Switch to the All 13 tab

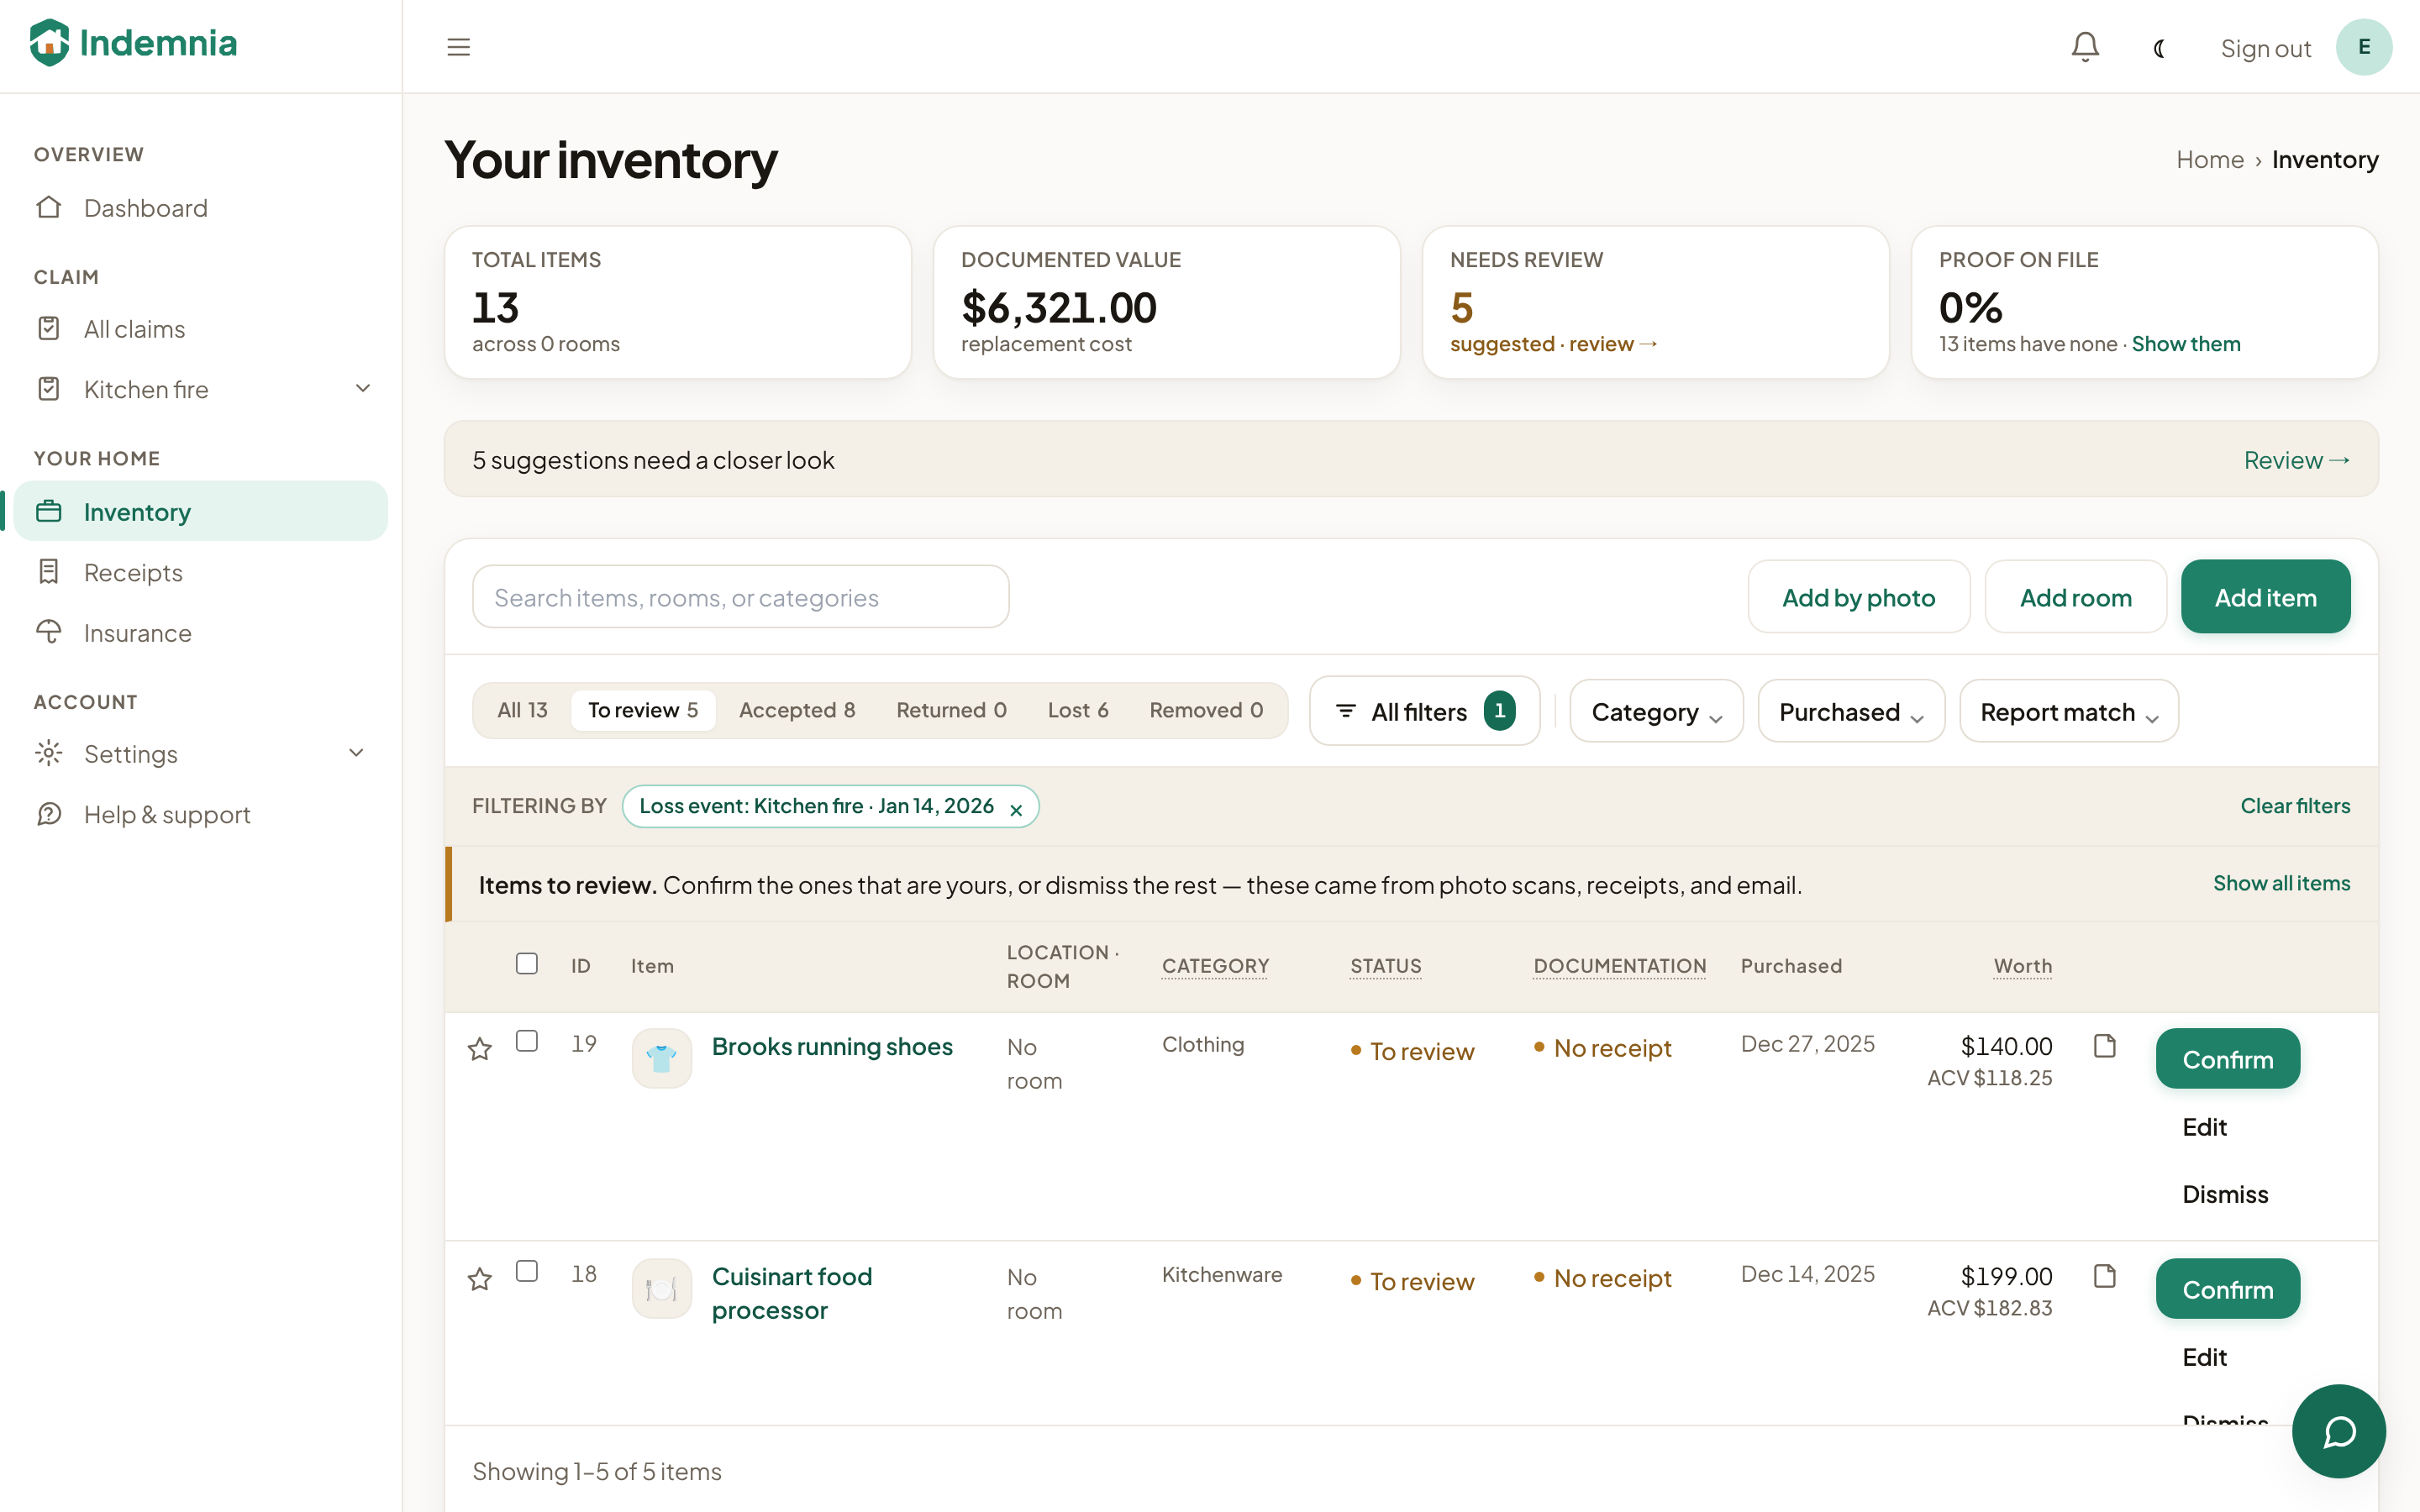(x=522, y=710)
